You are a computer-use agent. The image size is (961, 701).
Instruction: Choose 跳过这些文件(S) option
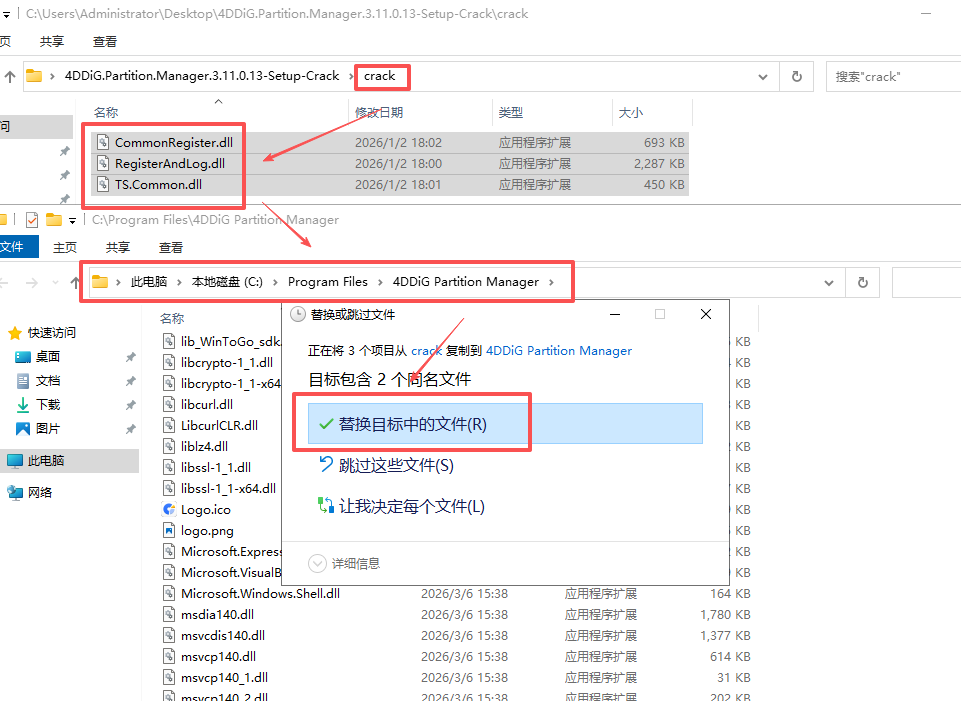[x=395, y=465]
